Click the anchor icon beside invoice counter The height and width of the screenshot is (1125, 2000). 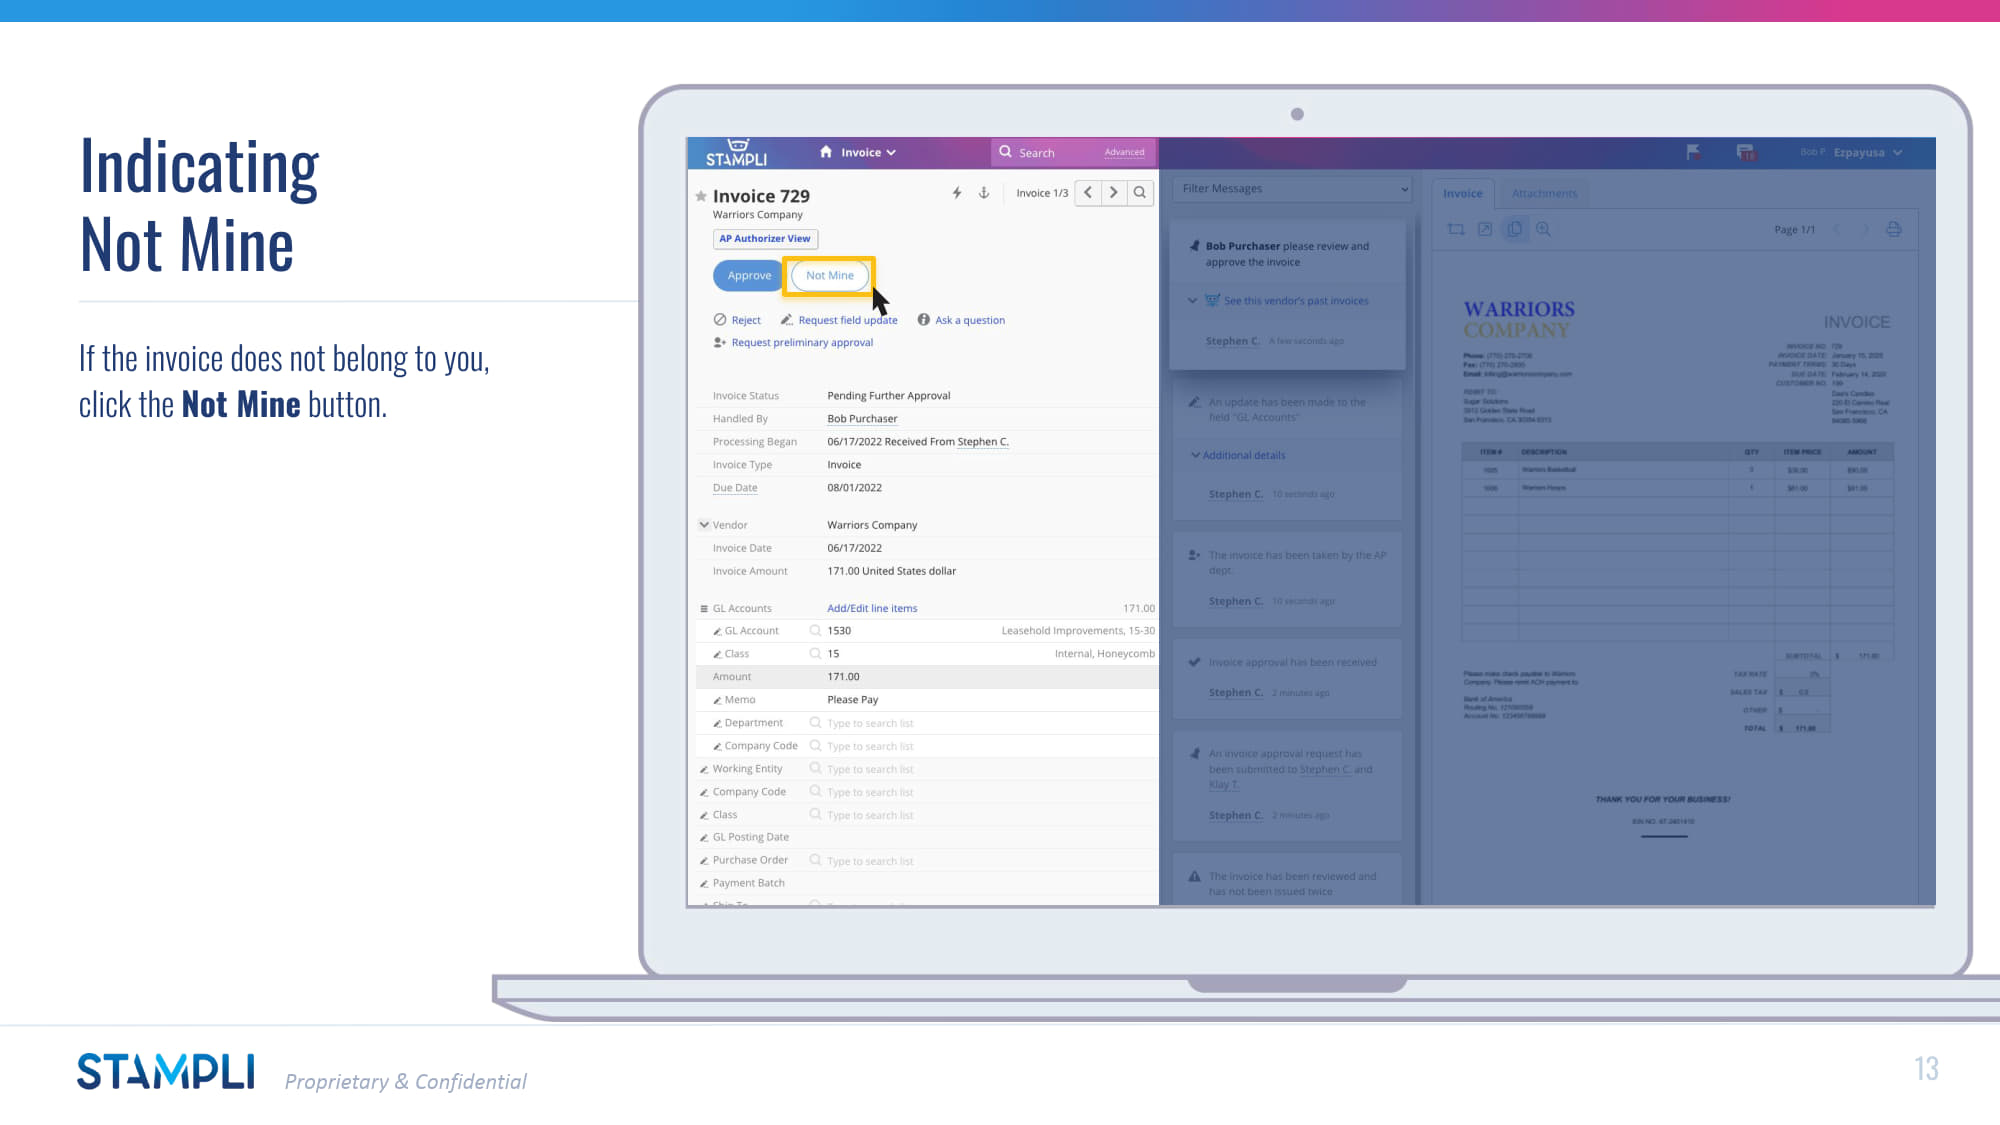point(984,193)
